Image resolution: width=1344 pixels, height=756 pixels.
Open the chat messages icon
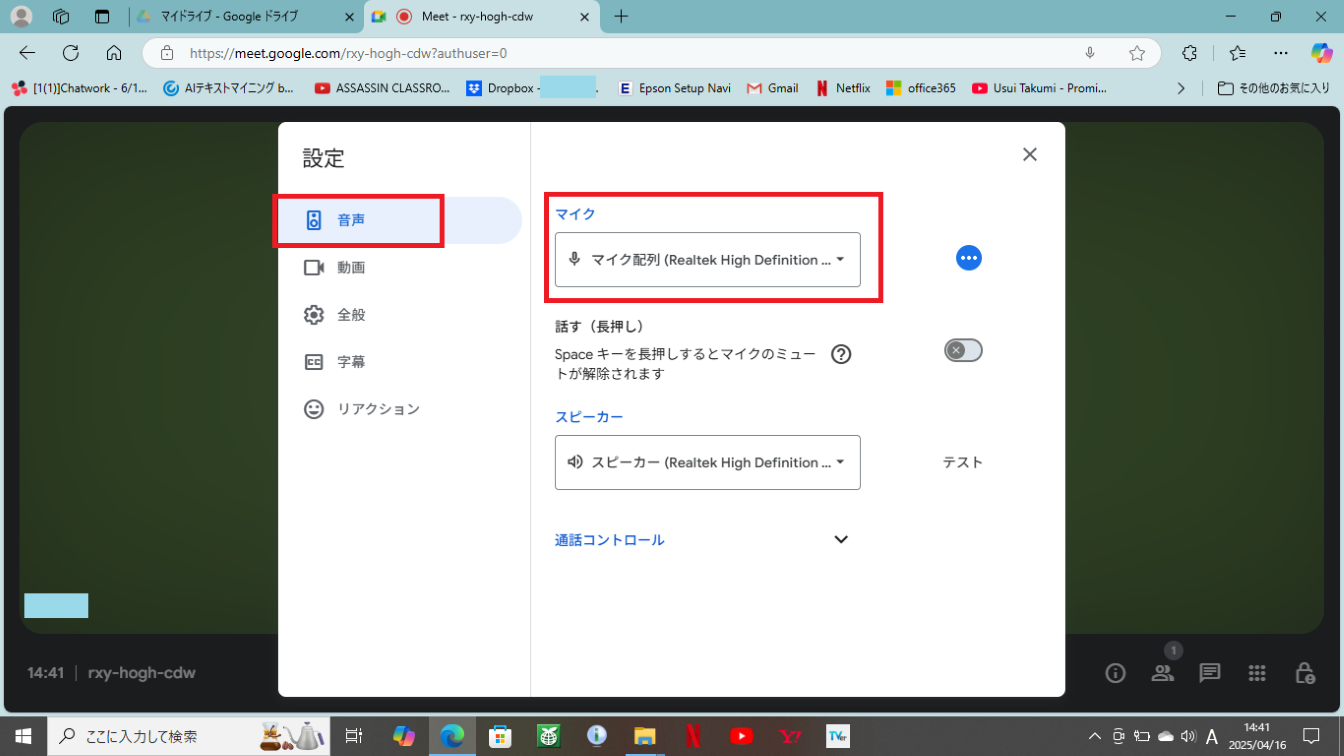1210,673
